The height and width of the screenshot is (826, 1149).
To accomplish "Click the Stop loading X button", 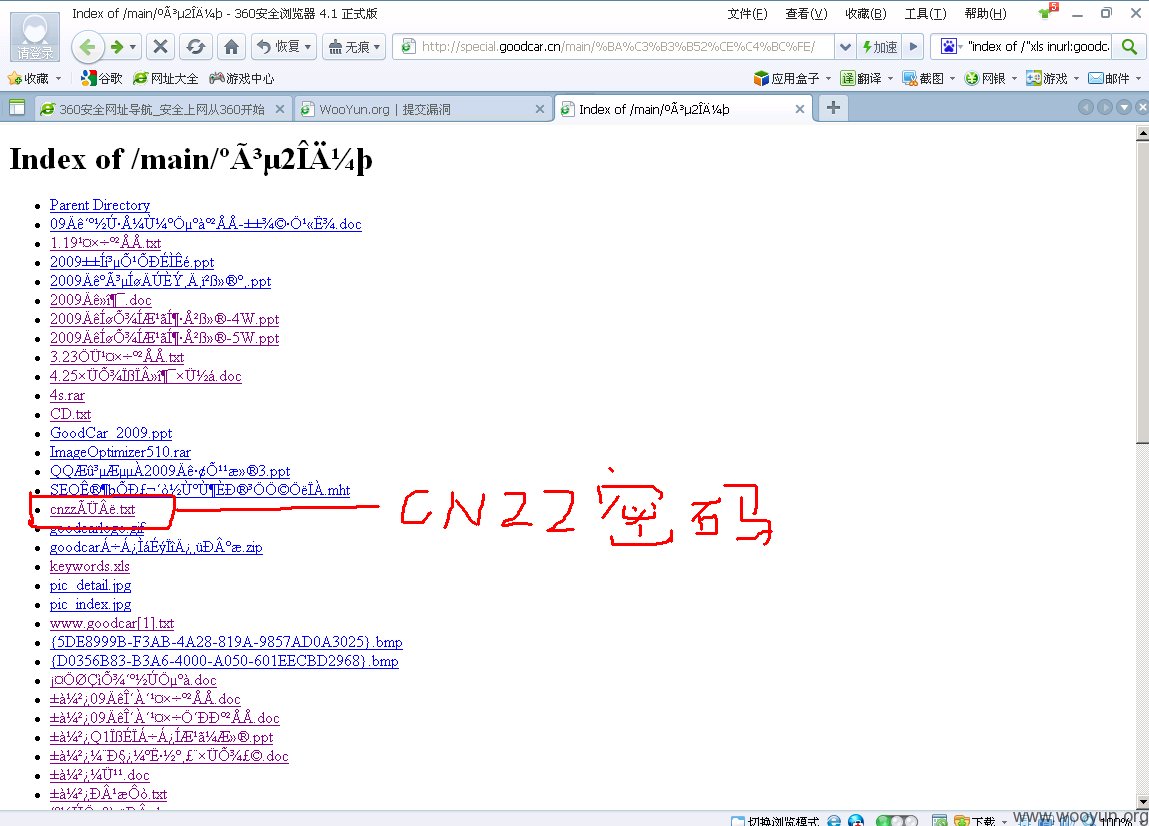I will (160, 47).
